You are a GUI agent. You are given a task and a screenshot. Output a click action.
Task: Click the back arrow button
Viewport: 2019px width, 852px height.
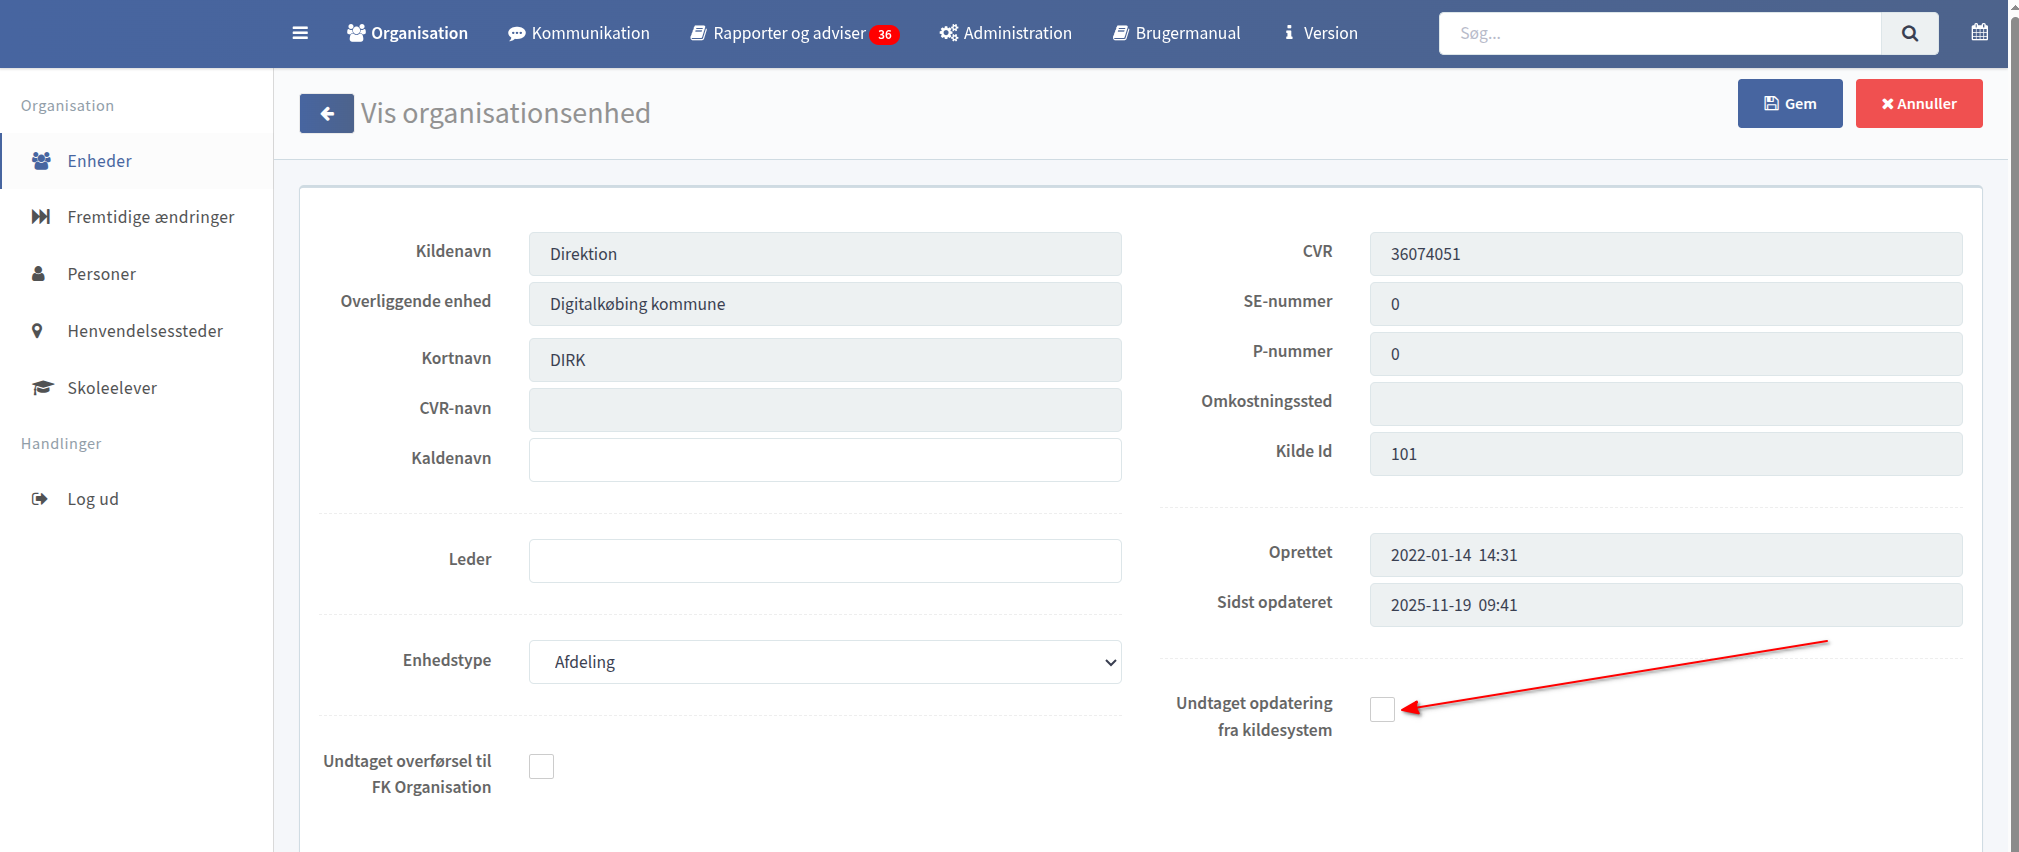[x=326, y=114]
